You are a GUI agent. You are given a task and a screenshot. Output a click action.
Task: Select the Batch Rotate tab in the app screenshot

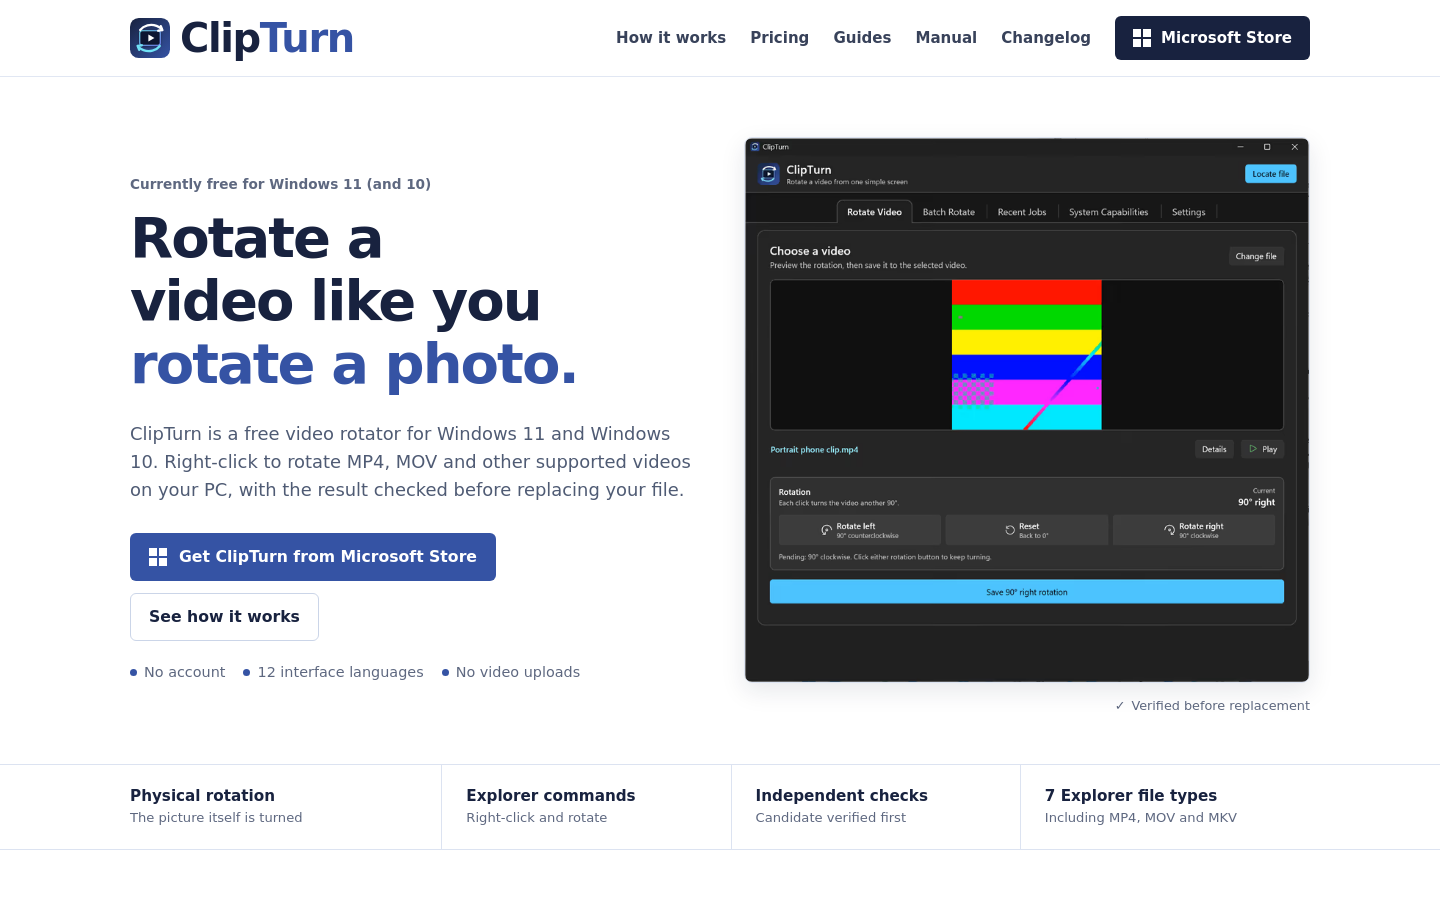[x=949, y=212]
